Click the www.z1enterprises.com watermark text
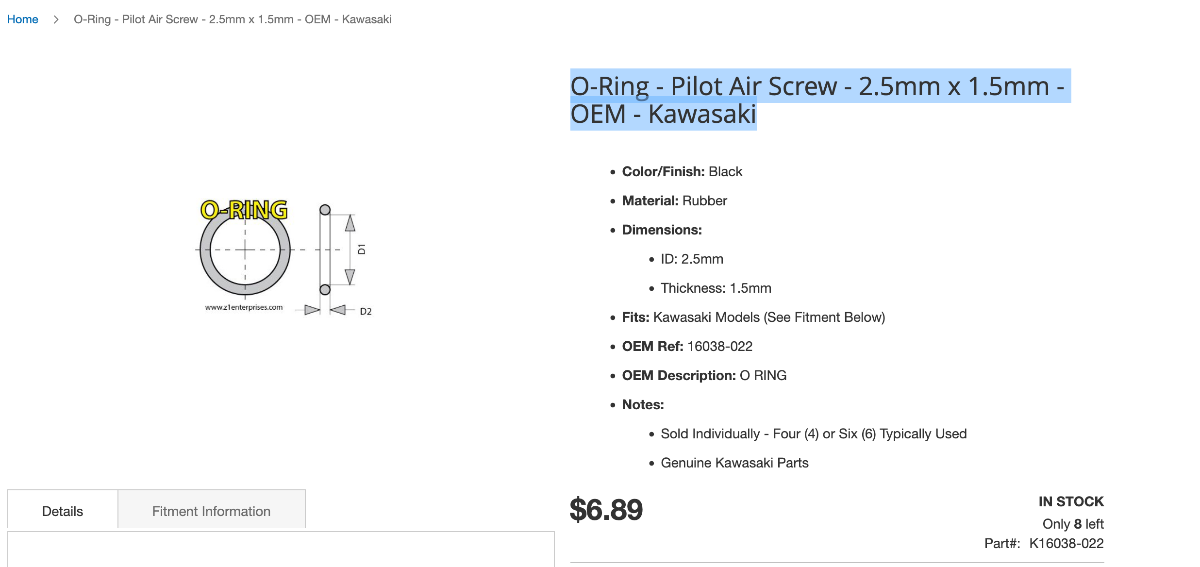 point(244,308)
